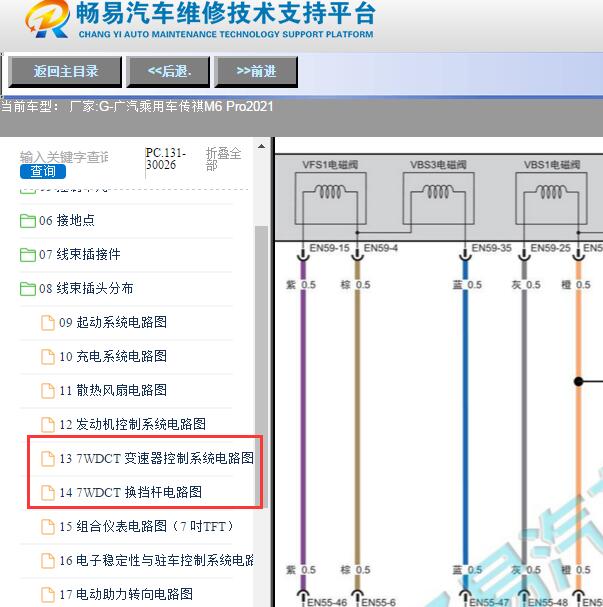Click connector pin label EN55-48

[x=548, y=602]
